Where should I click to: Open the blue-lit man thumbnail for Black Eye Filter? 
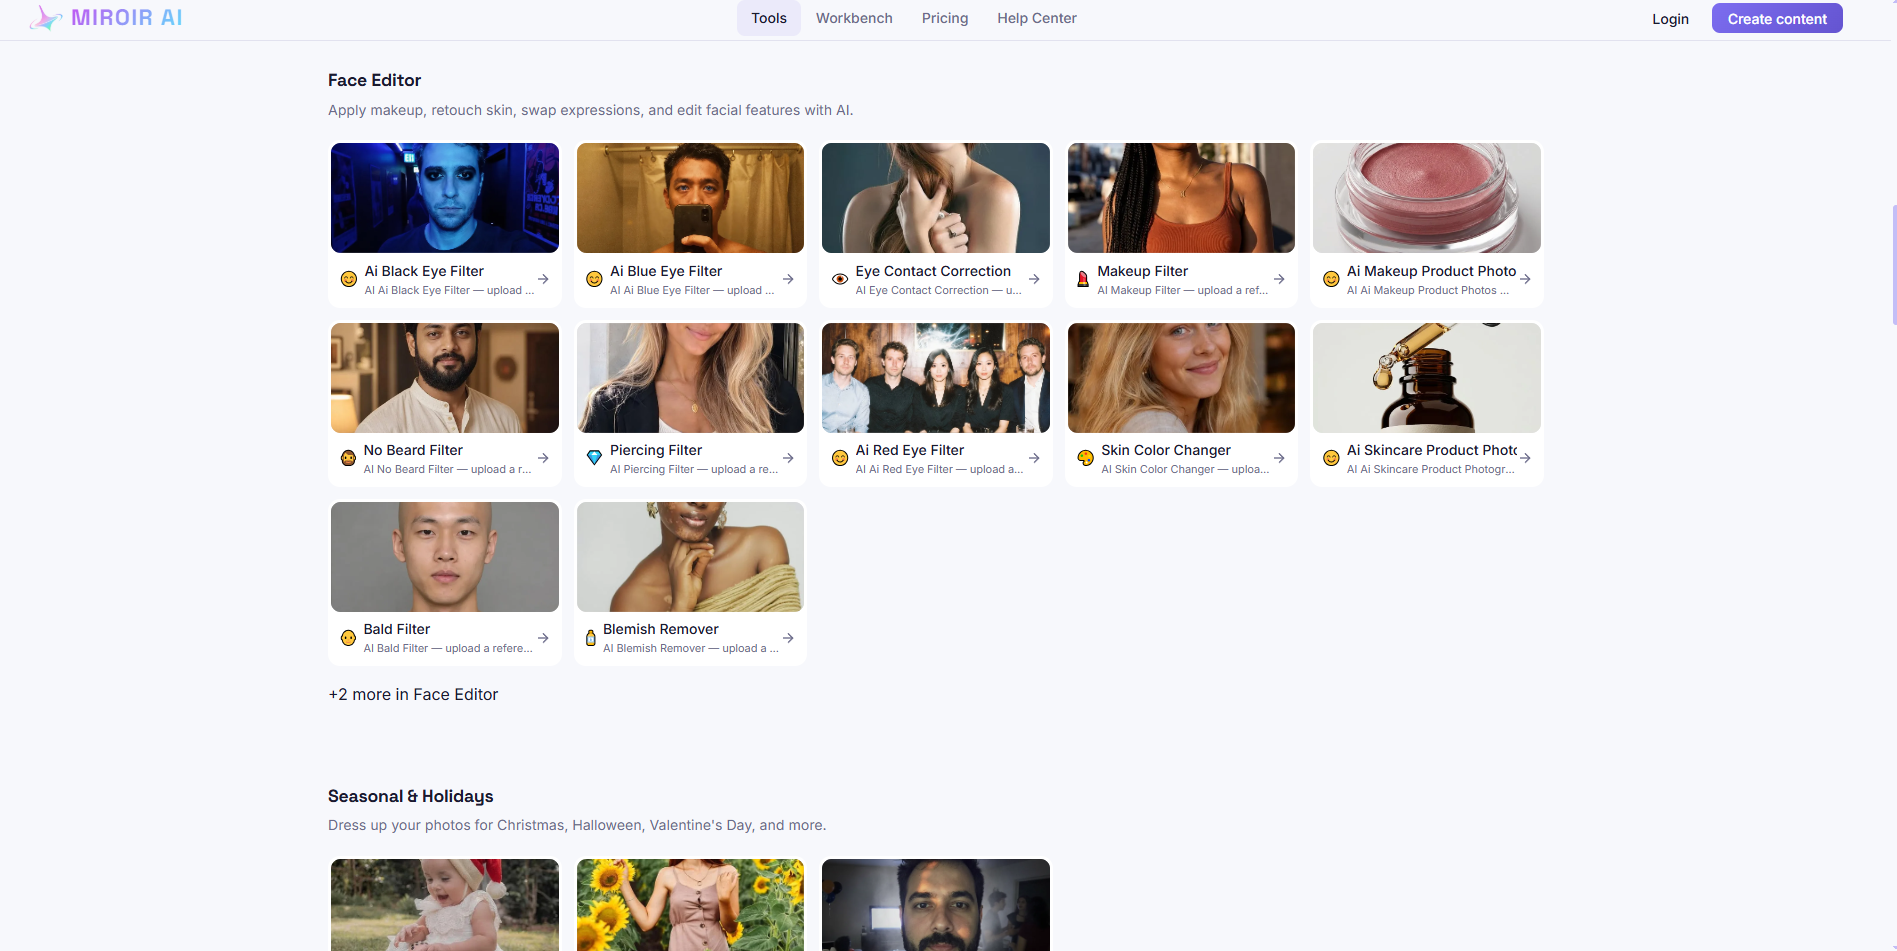coord(445,198)
